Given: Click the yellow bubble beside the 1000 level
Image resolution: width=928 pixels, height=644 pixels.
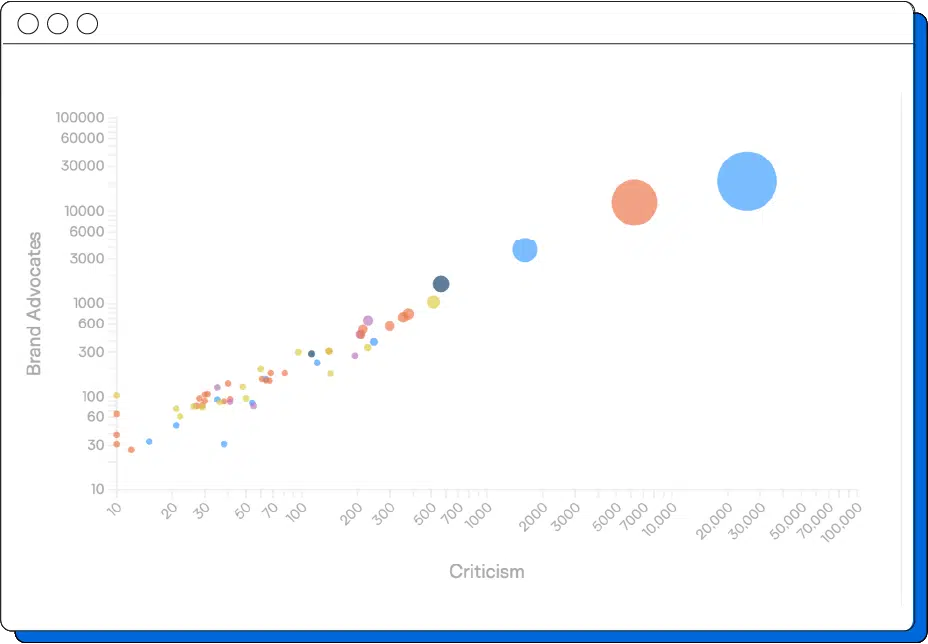Looking at the screenshot, I should coord(433,302).
